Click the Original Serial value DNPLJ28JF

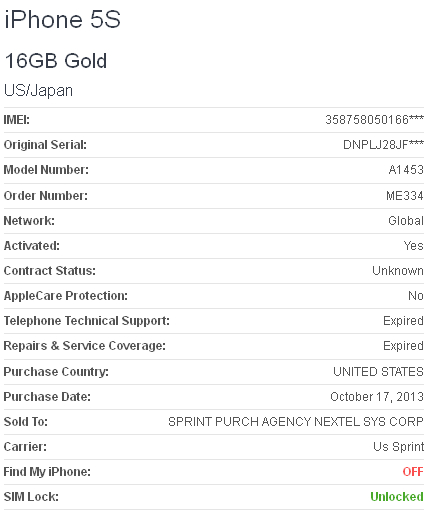pyautogui.click(x=383, y=145)
